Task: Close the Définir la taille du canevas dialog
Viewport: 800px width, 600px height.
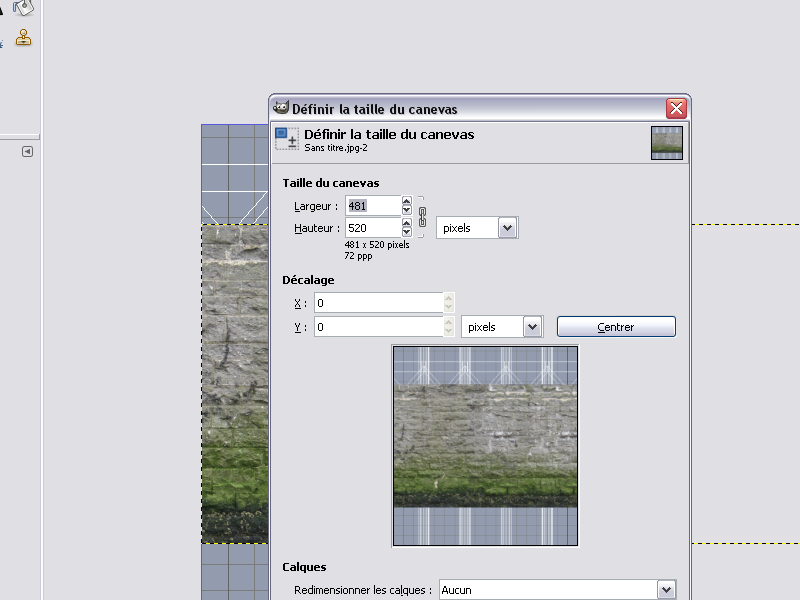Action: (677, 108)
